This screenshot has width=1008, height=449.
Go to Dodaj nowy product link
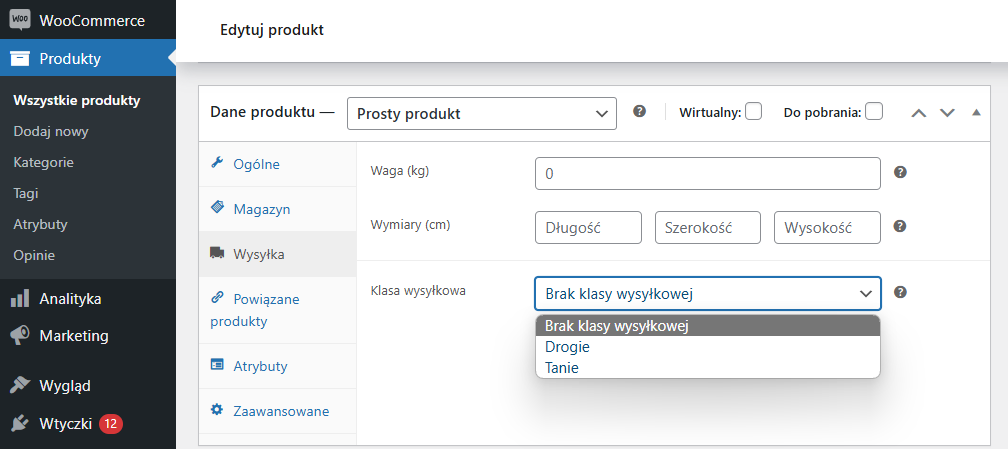(51, 132)
